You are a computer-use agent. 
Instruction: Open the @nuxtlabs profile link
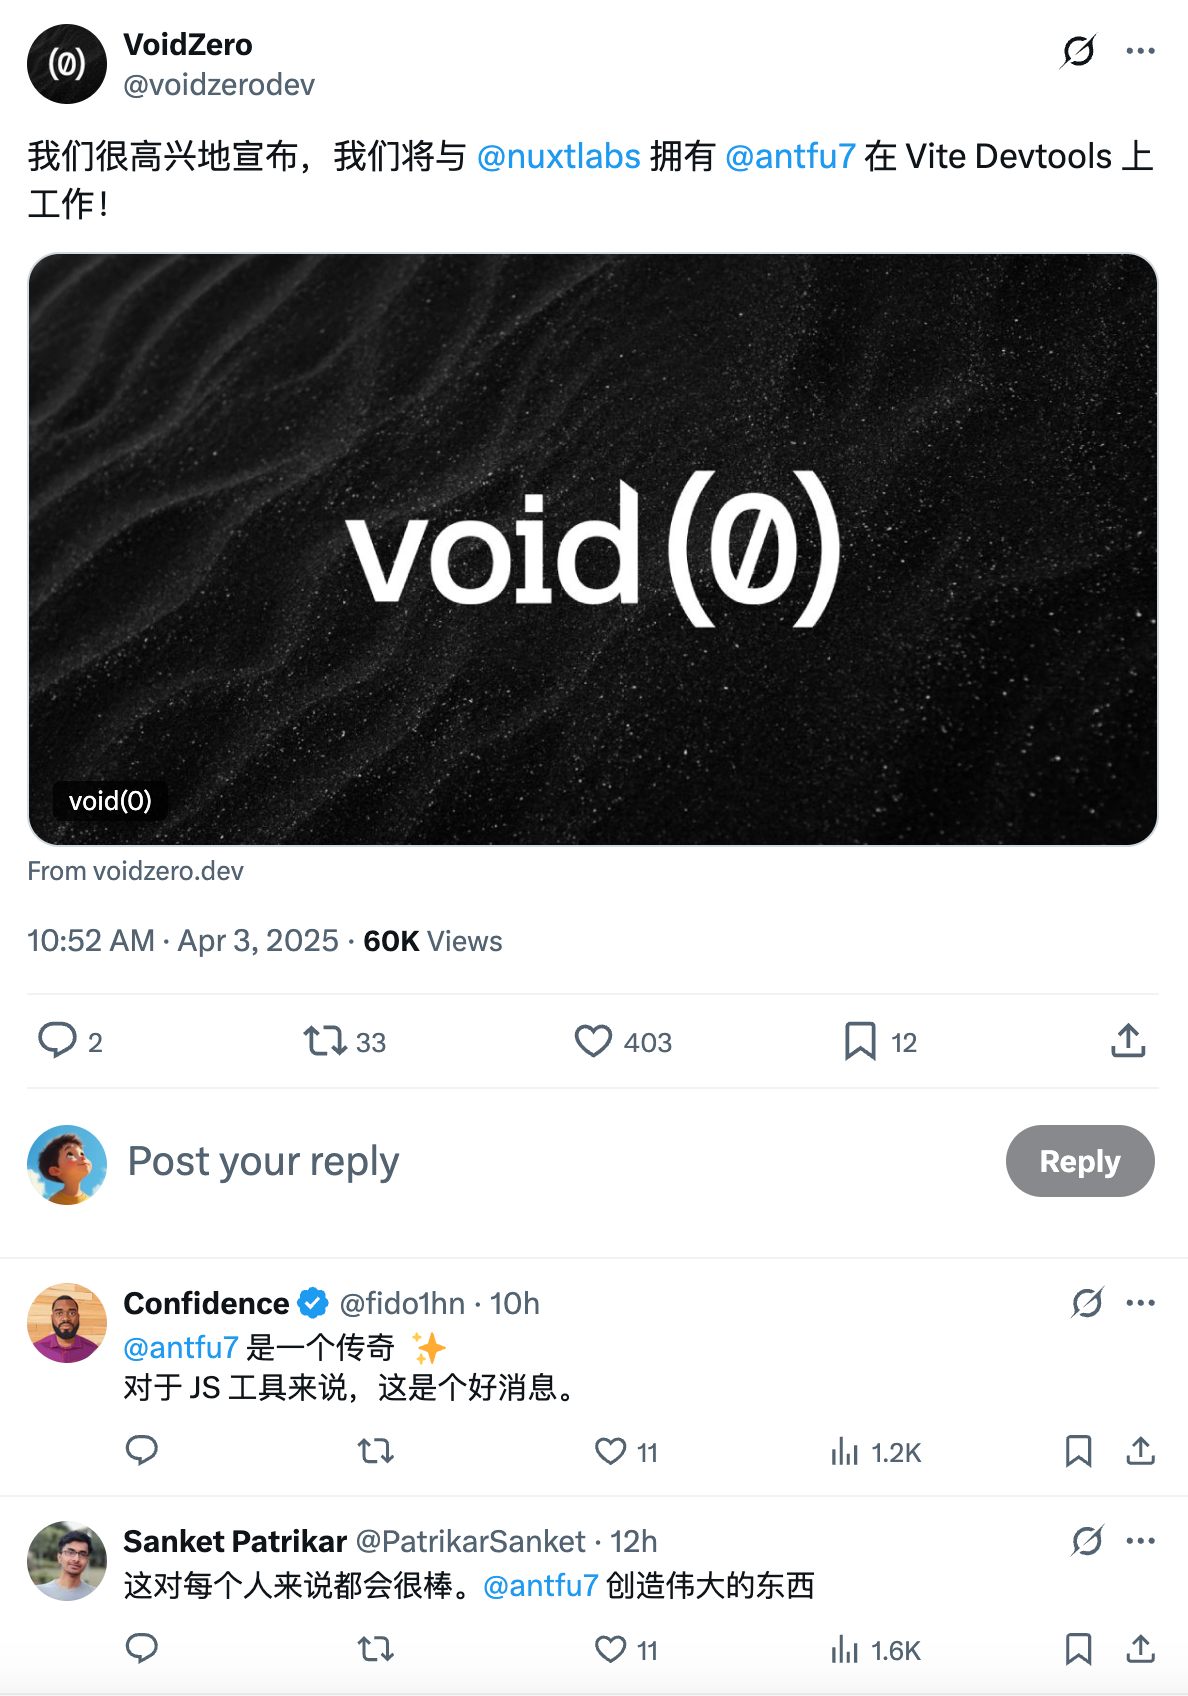tap(560, 156)
